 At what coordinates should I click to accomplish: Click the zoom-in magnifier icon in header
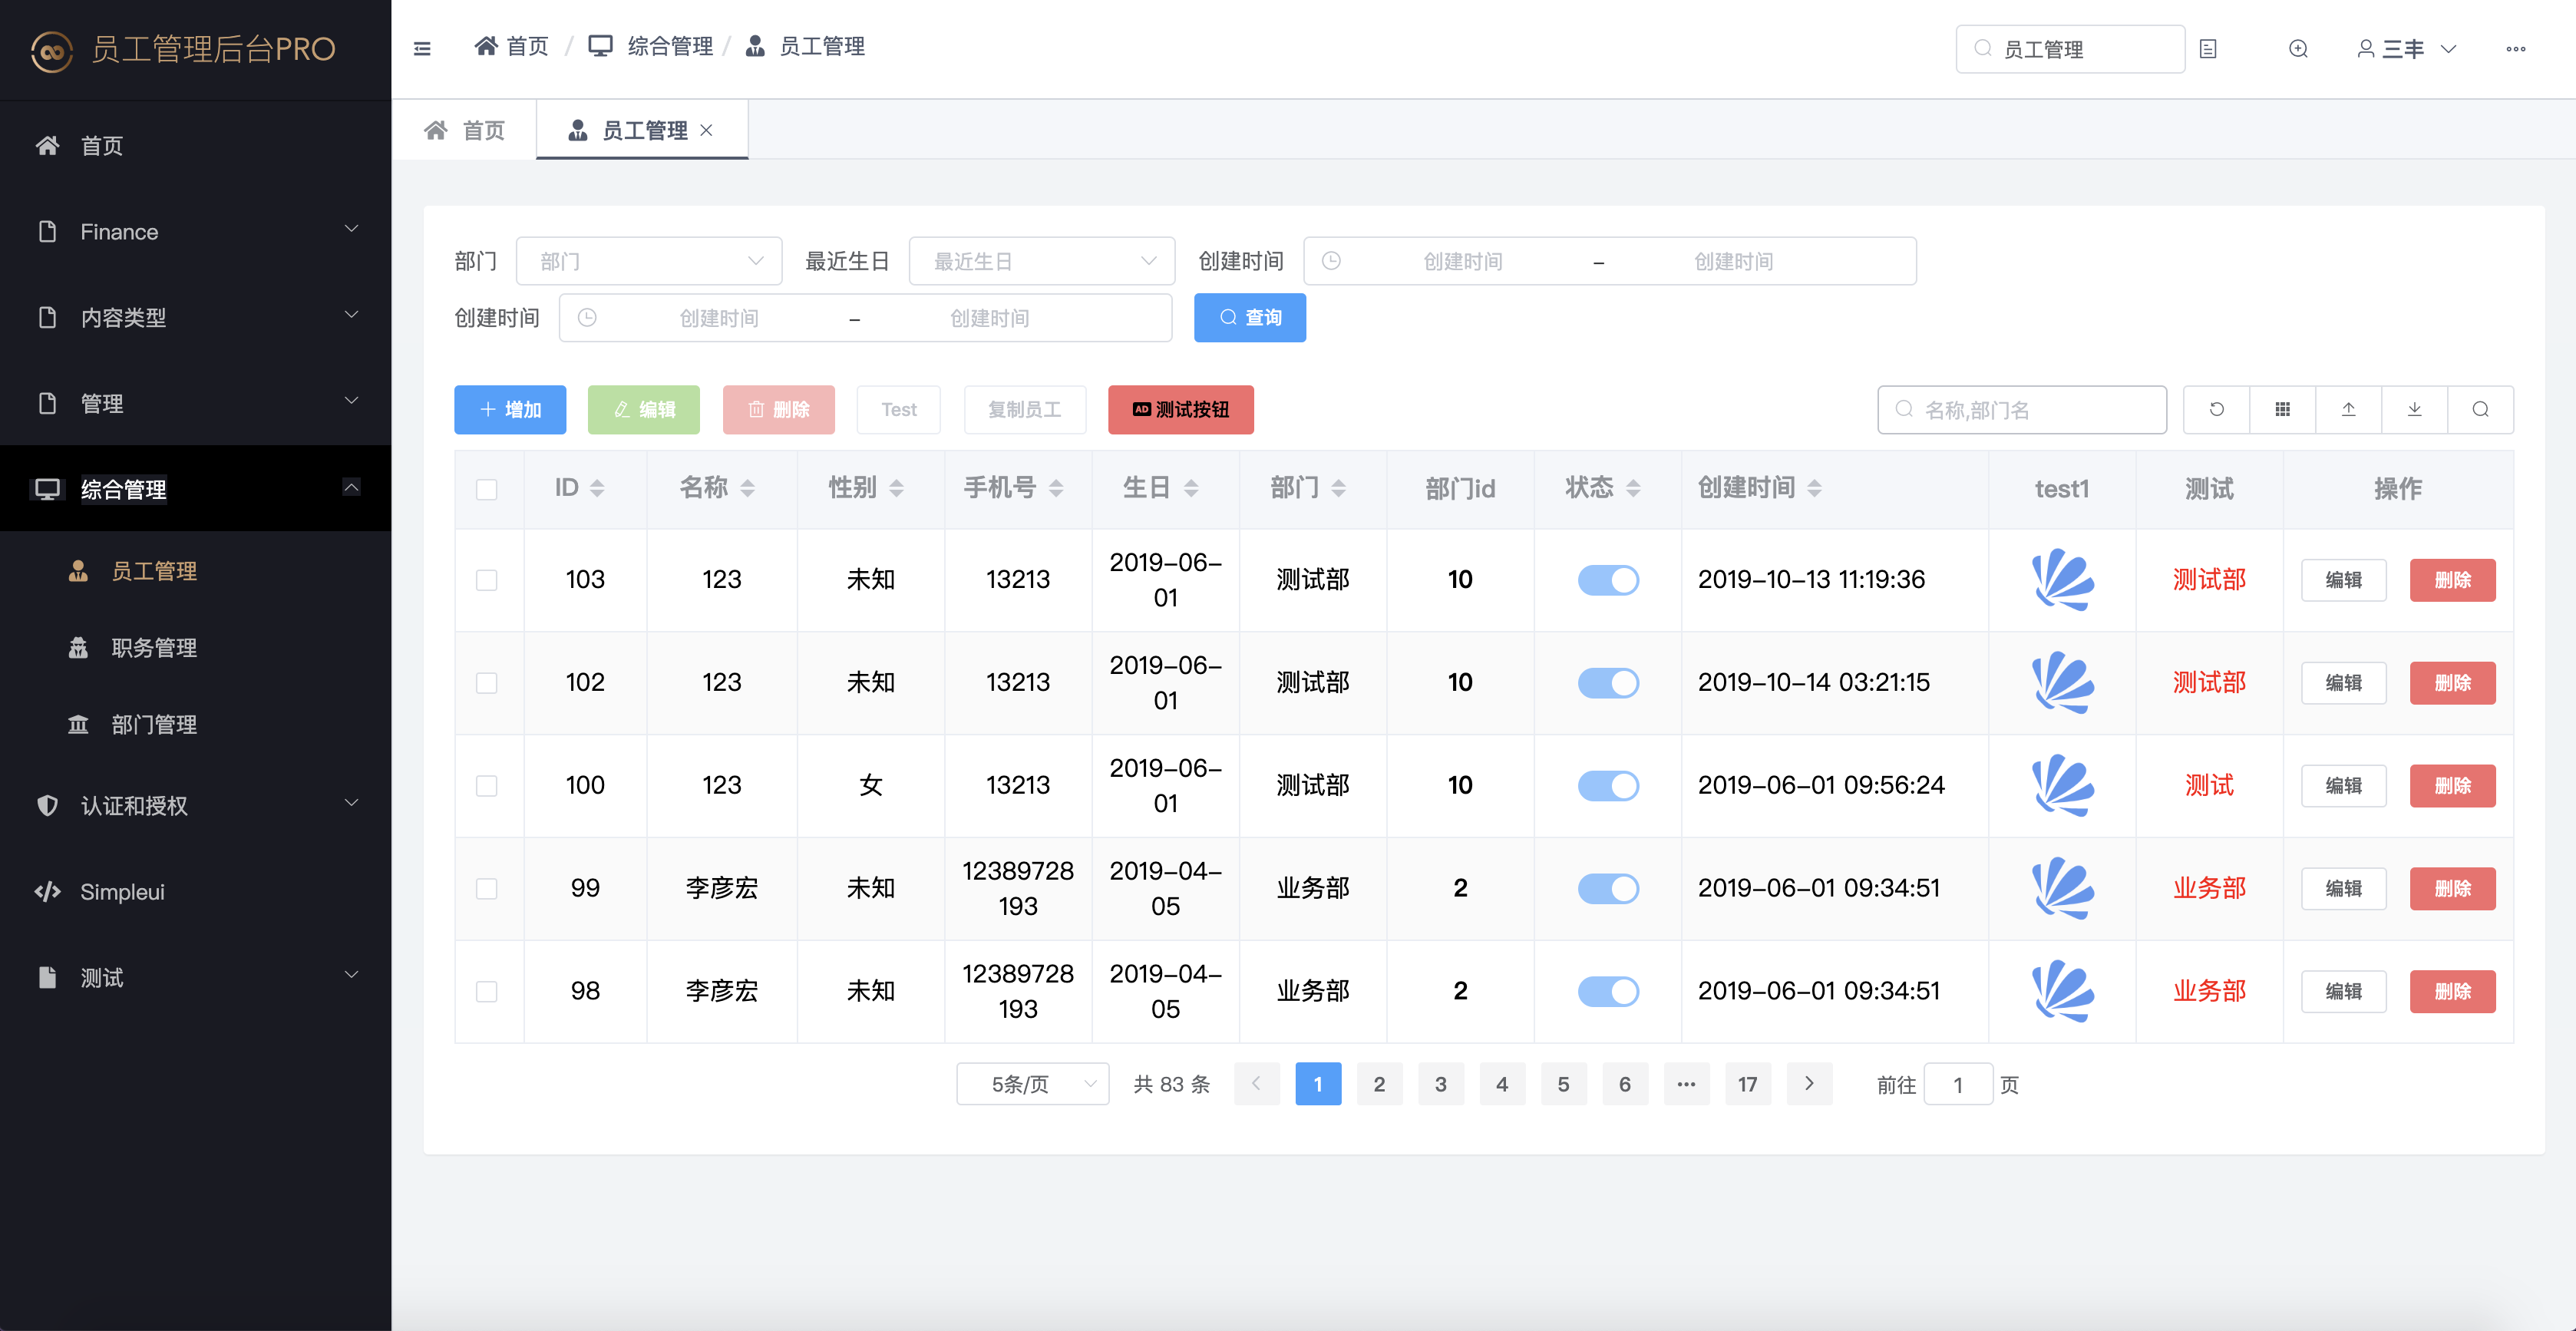[x=2298, y=49]
